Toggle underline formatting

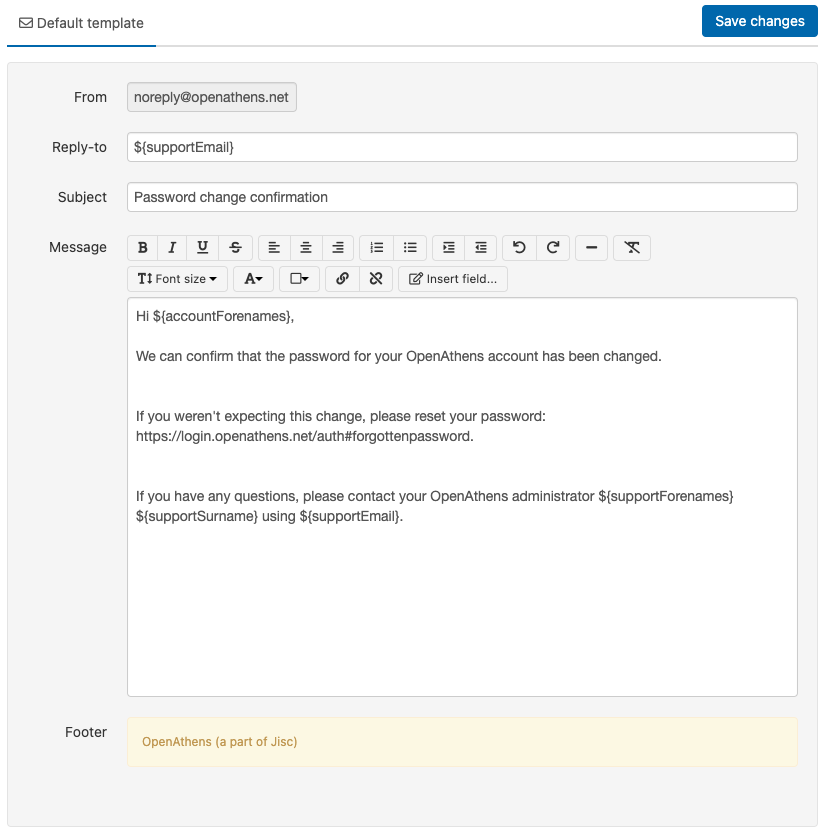(203, 248)
